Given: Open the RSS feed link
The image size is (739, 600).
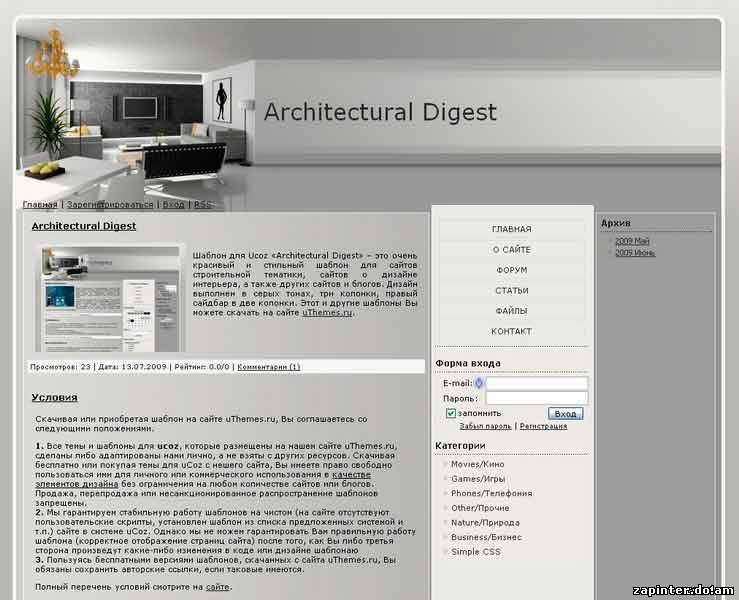Looking at the screenshot, I should (203, 205).
